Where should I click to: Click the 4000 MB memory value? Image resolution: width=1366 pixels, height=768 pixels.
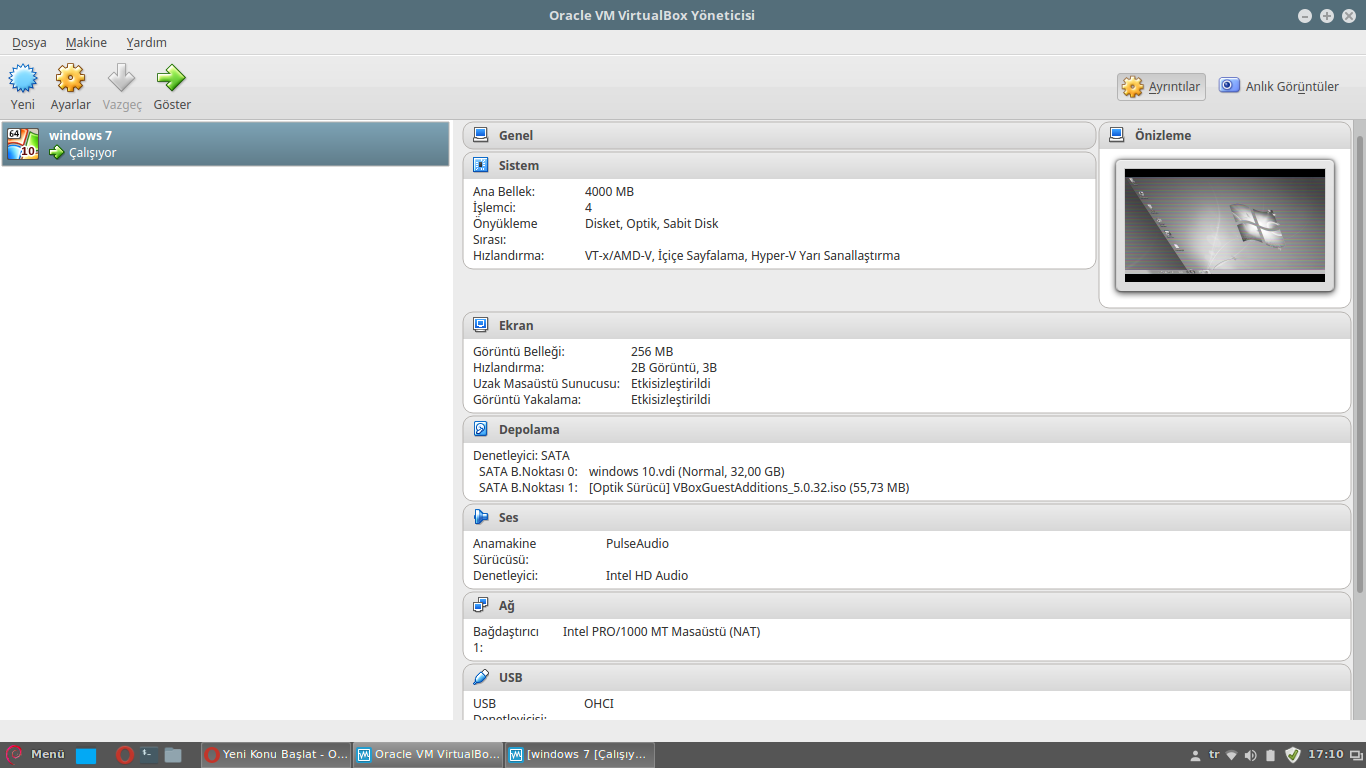tap(609, 192)
